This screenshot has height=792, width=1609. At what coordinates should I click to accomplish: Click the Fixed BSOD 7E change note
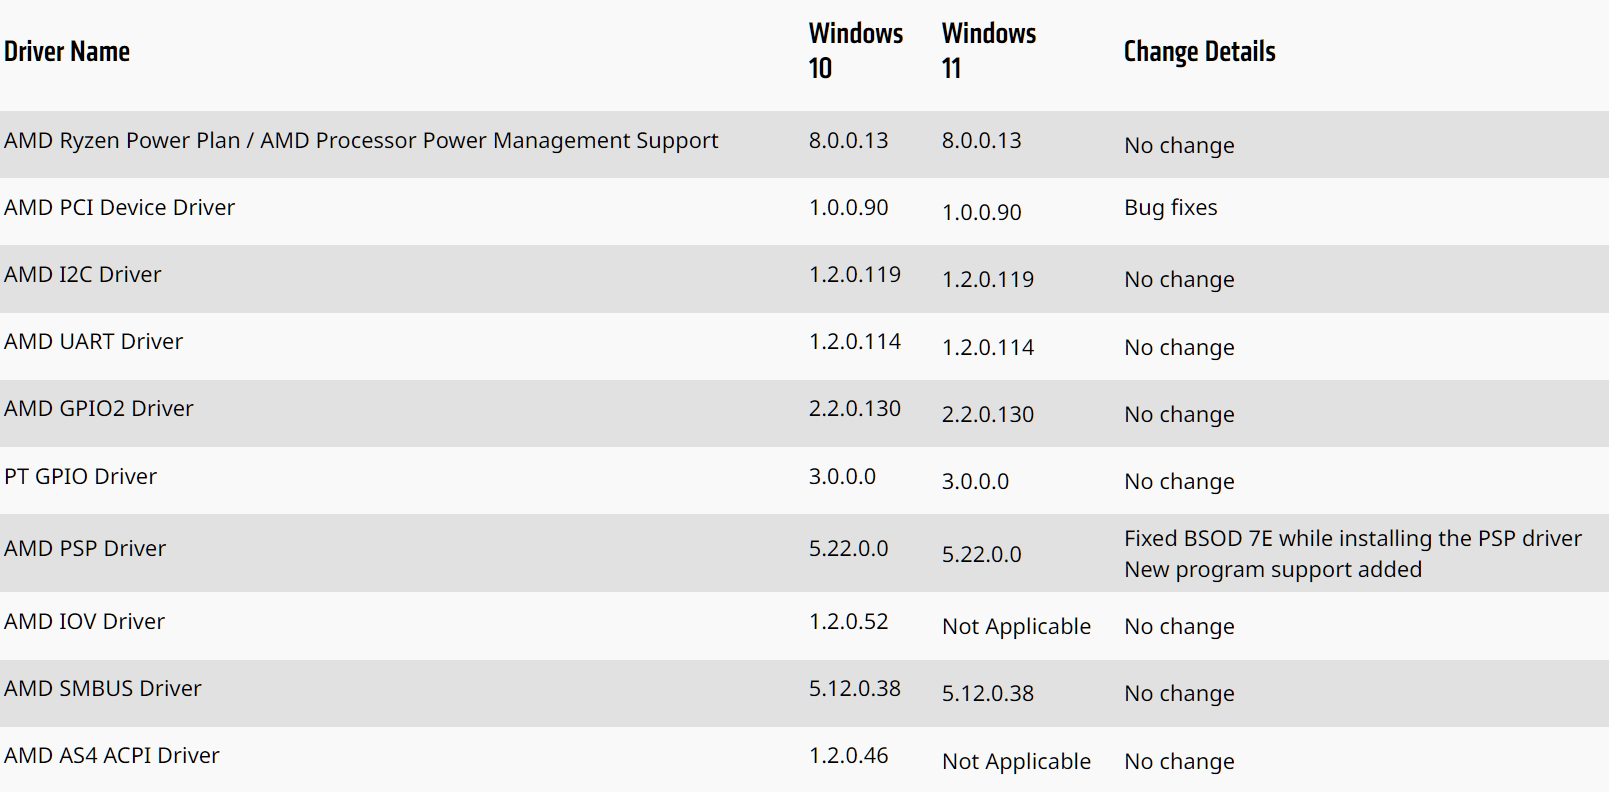point(1353,539)
